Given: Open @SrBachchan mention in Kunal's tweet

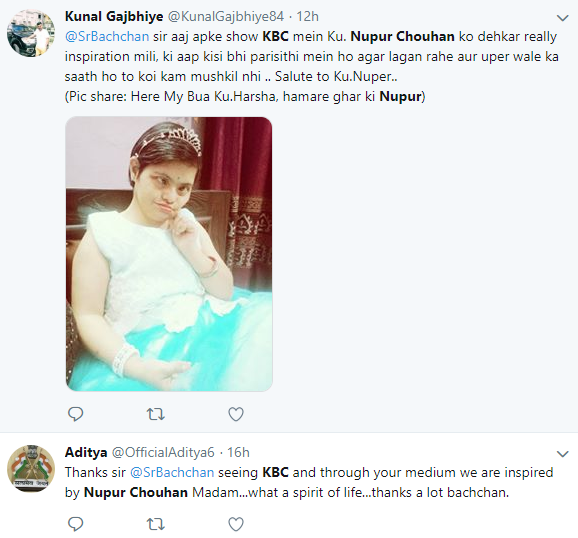Looking at the screenshot, I should pyautogui.click(x=107, y=37).
